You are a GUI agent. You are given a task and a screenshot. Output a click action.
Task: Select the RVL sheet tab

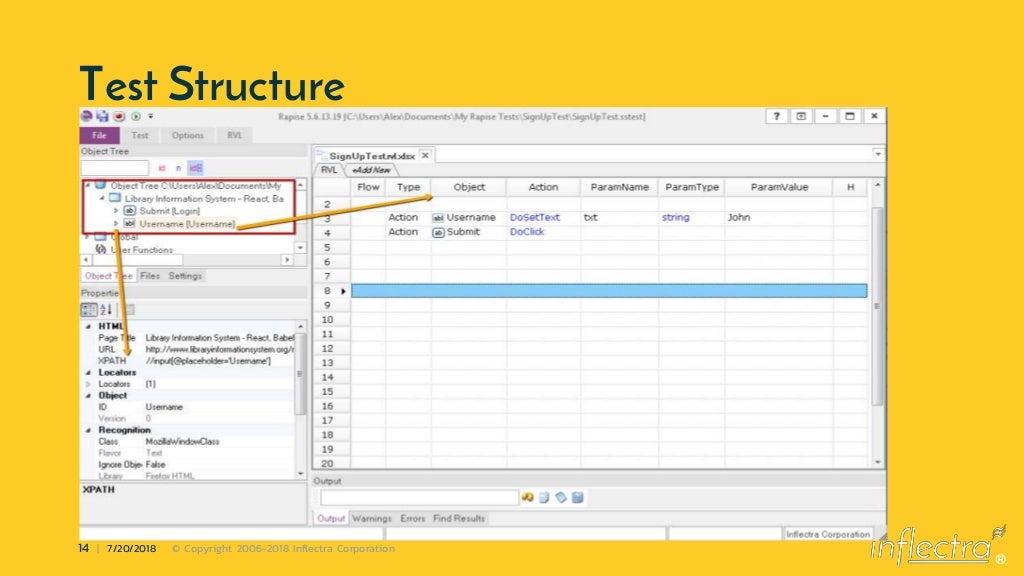coord(328,170)
